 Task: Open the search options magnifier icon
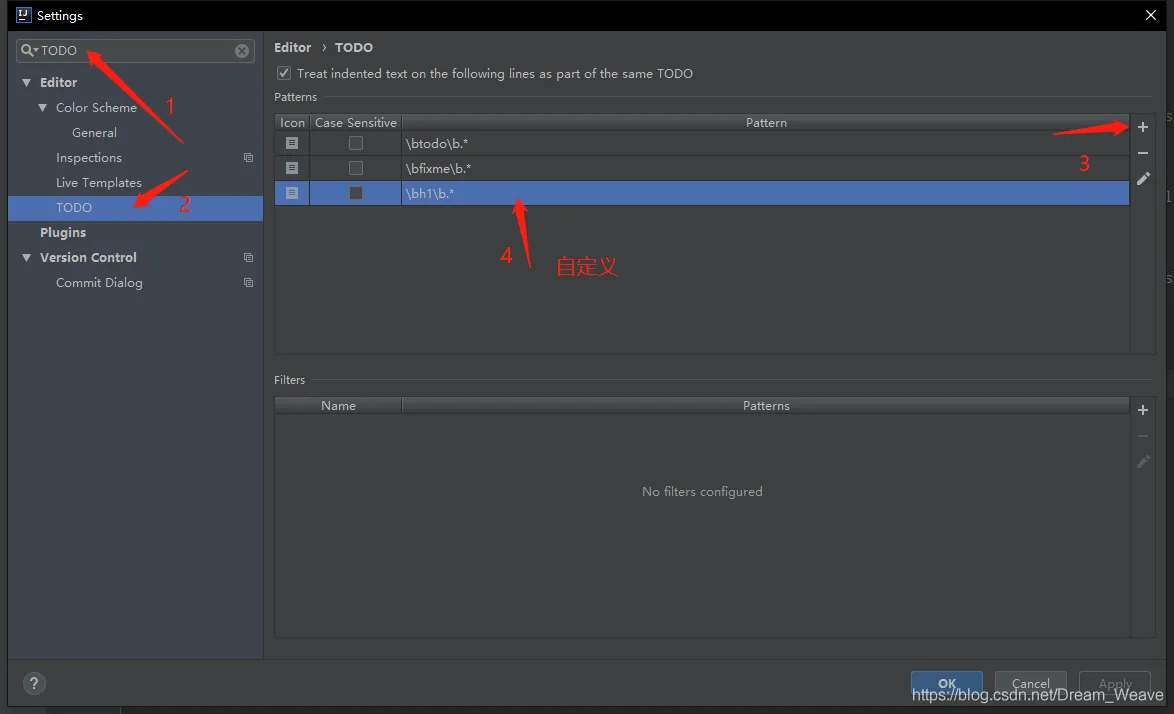pos(28,50)
